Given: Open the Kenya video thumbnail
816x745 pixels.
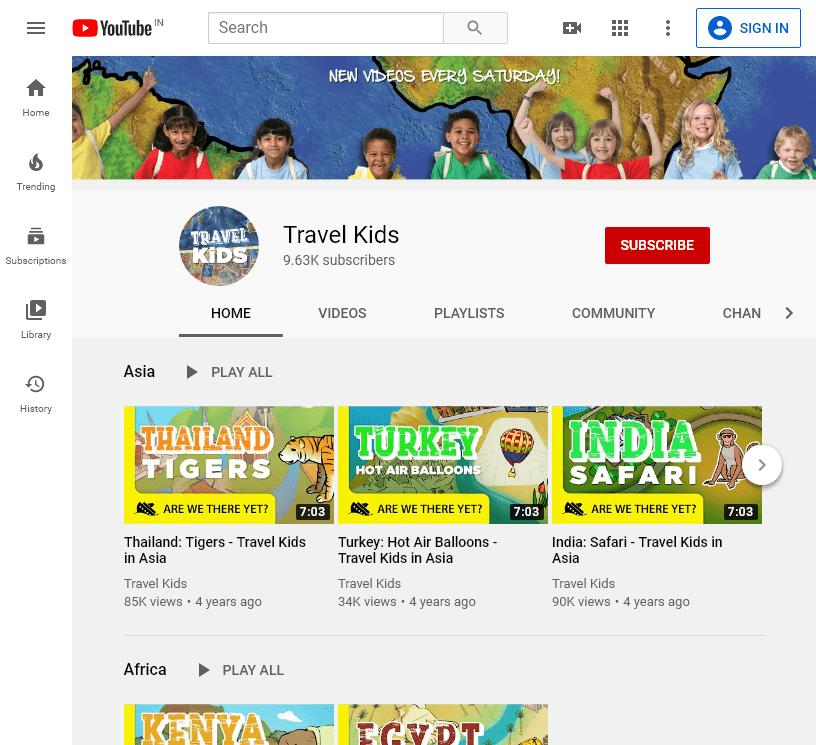Looking at the screenshot, I should click(229, 725).
